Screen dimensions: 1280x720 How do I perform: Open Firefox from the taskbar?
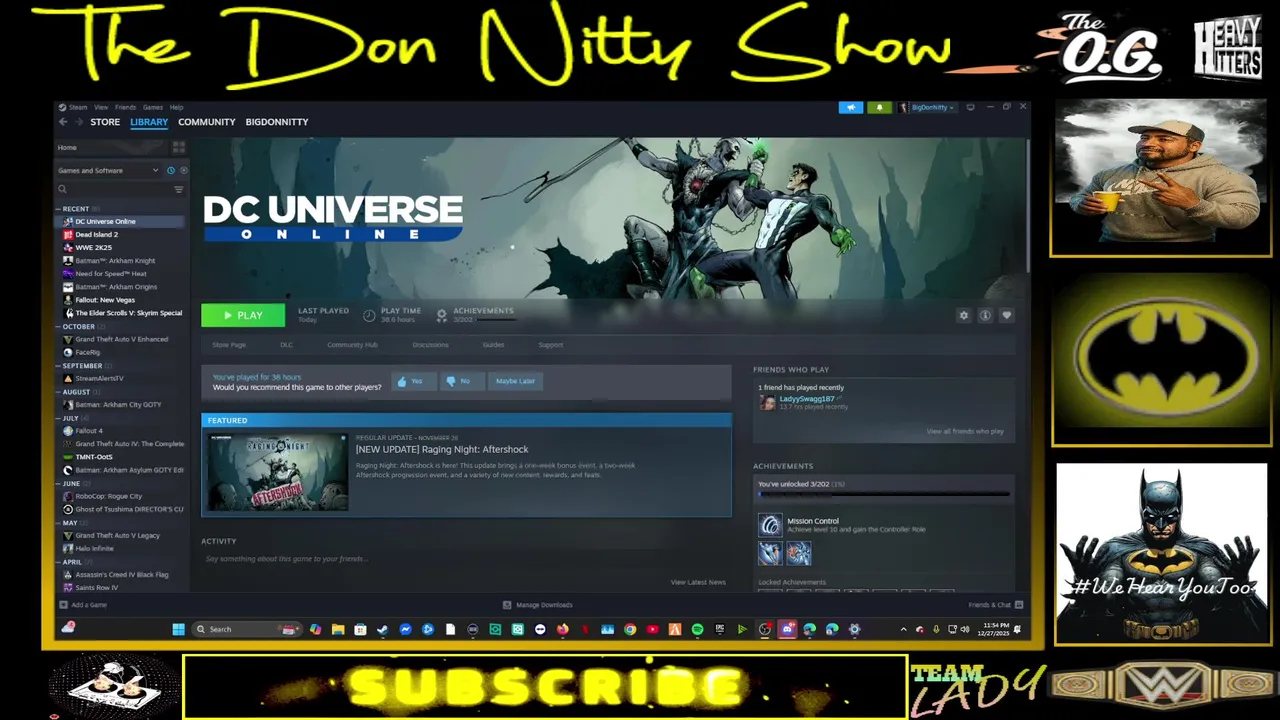562,629
